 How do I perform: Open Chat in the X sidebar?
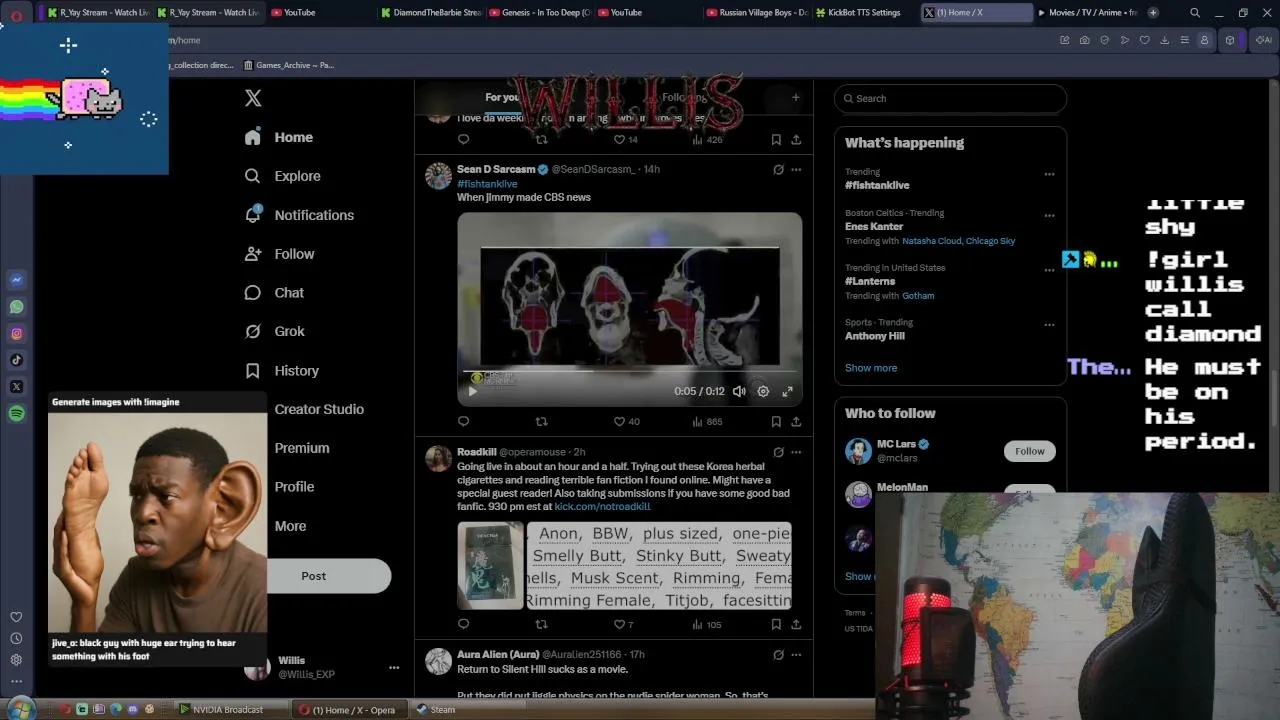(274, 293)
